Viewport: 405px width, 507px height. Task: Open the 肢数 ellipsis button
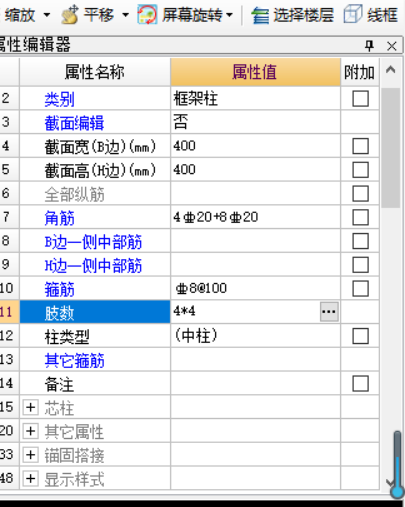click(x=329, y=312)
